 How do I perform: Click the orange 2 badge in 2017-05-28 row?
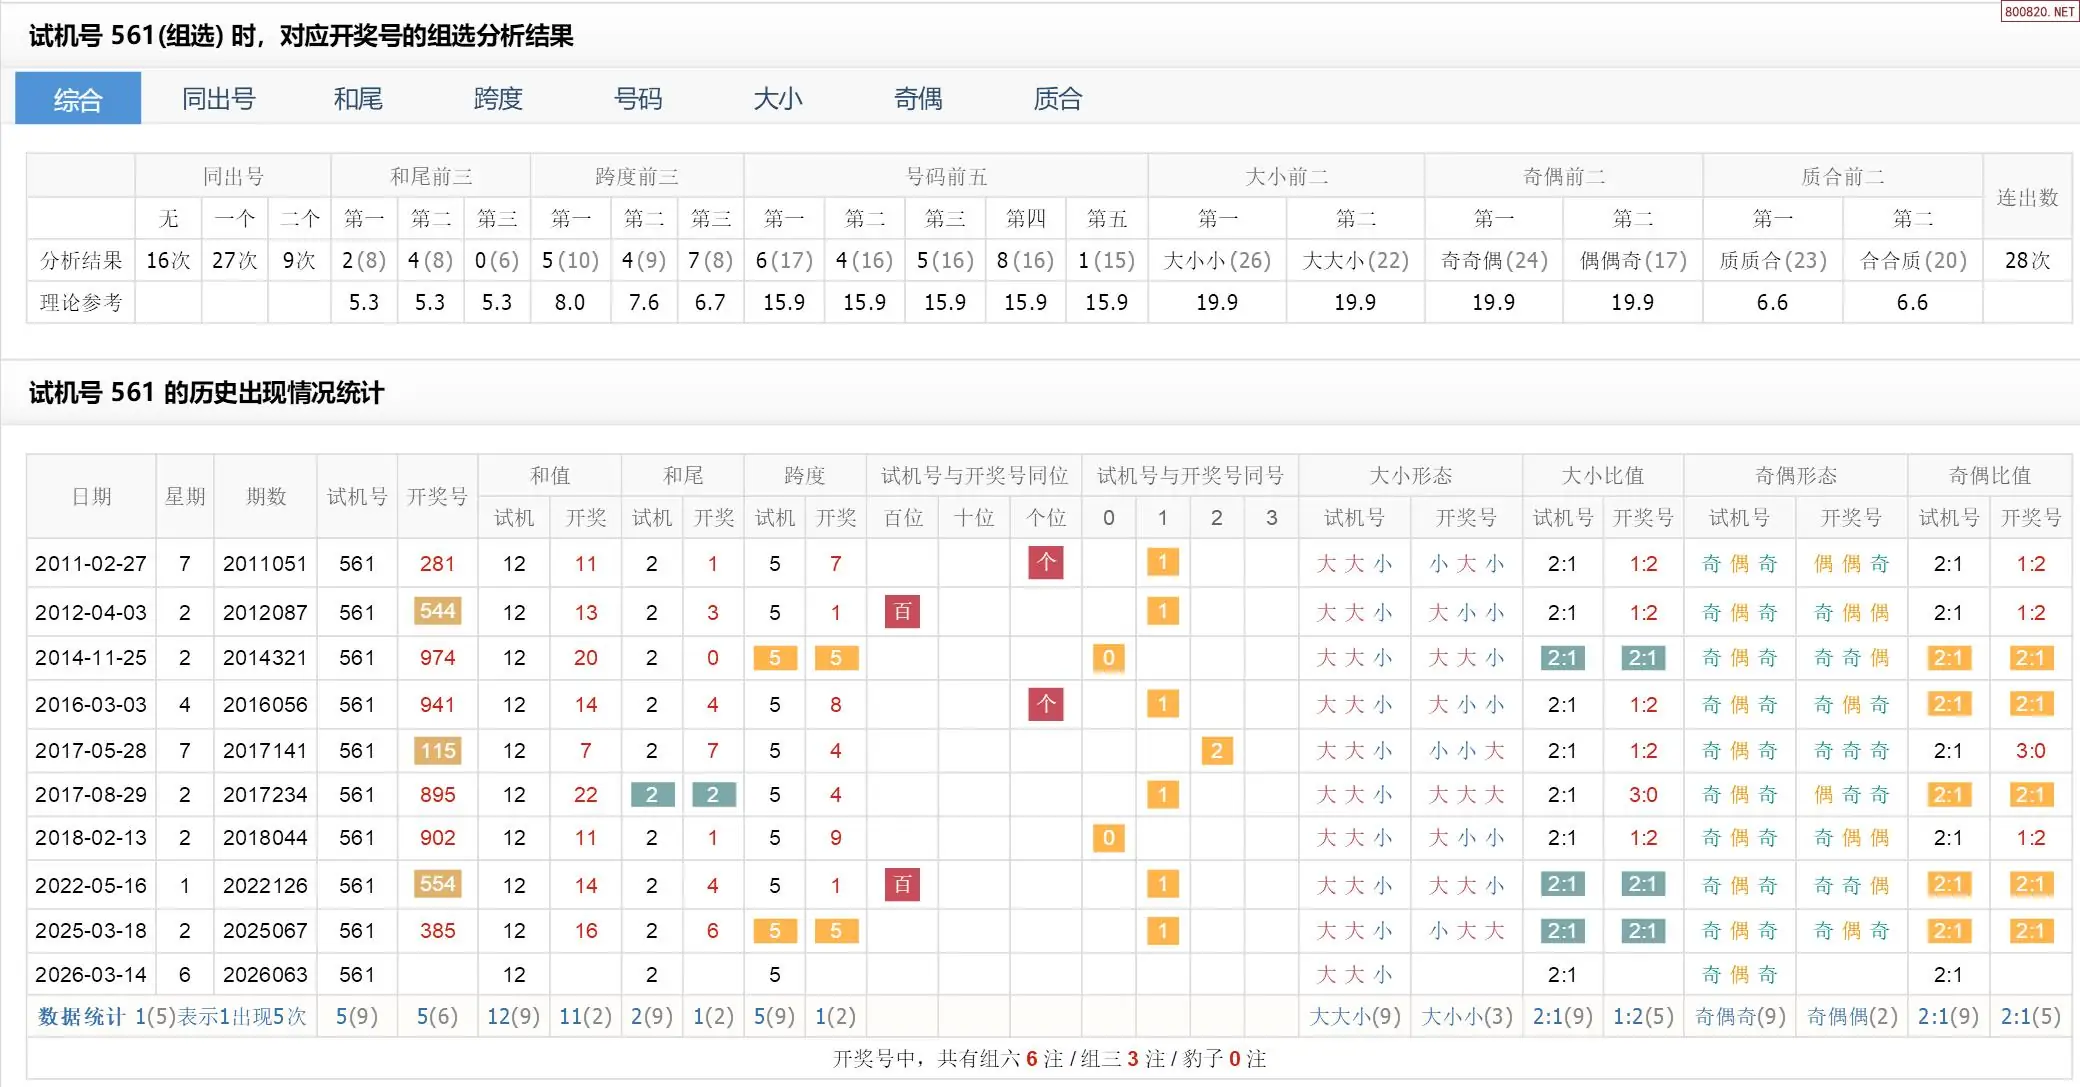1216,751
